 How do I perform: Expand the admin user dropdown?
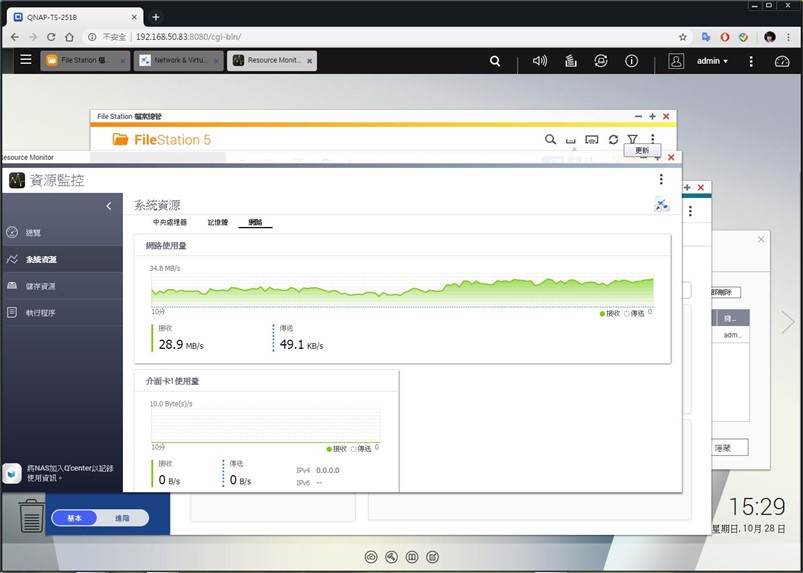(x=712, y=61)
